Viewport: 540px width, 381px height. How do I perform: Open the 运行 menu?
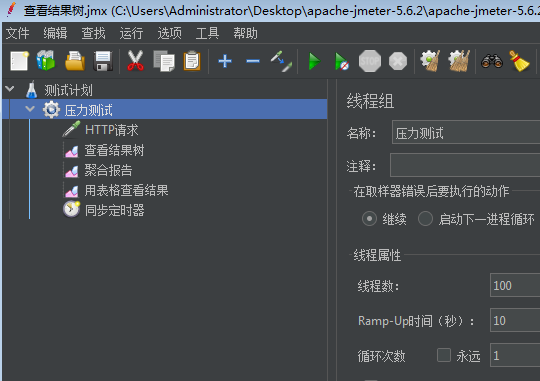tap(131, 33)
